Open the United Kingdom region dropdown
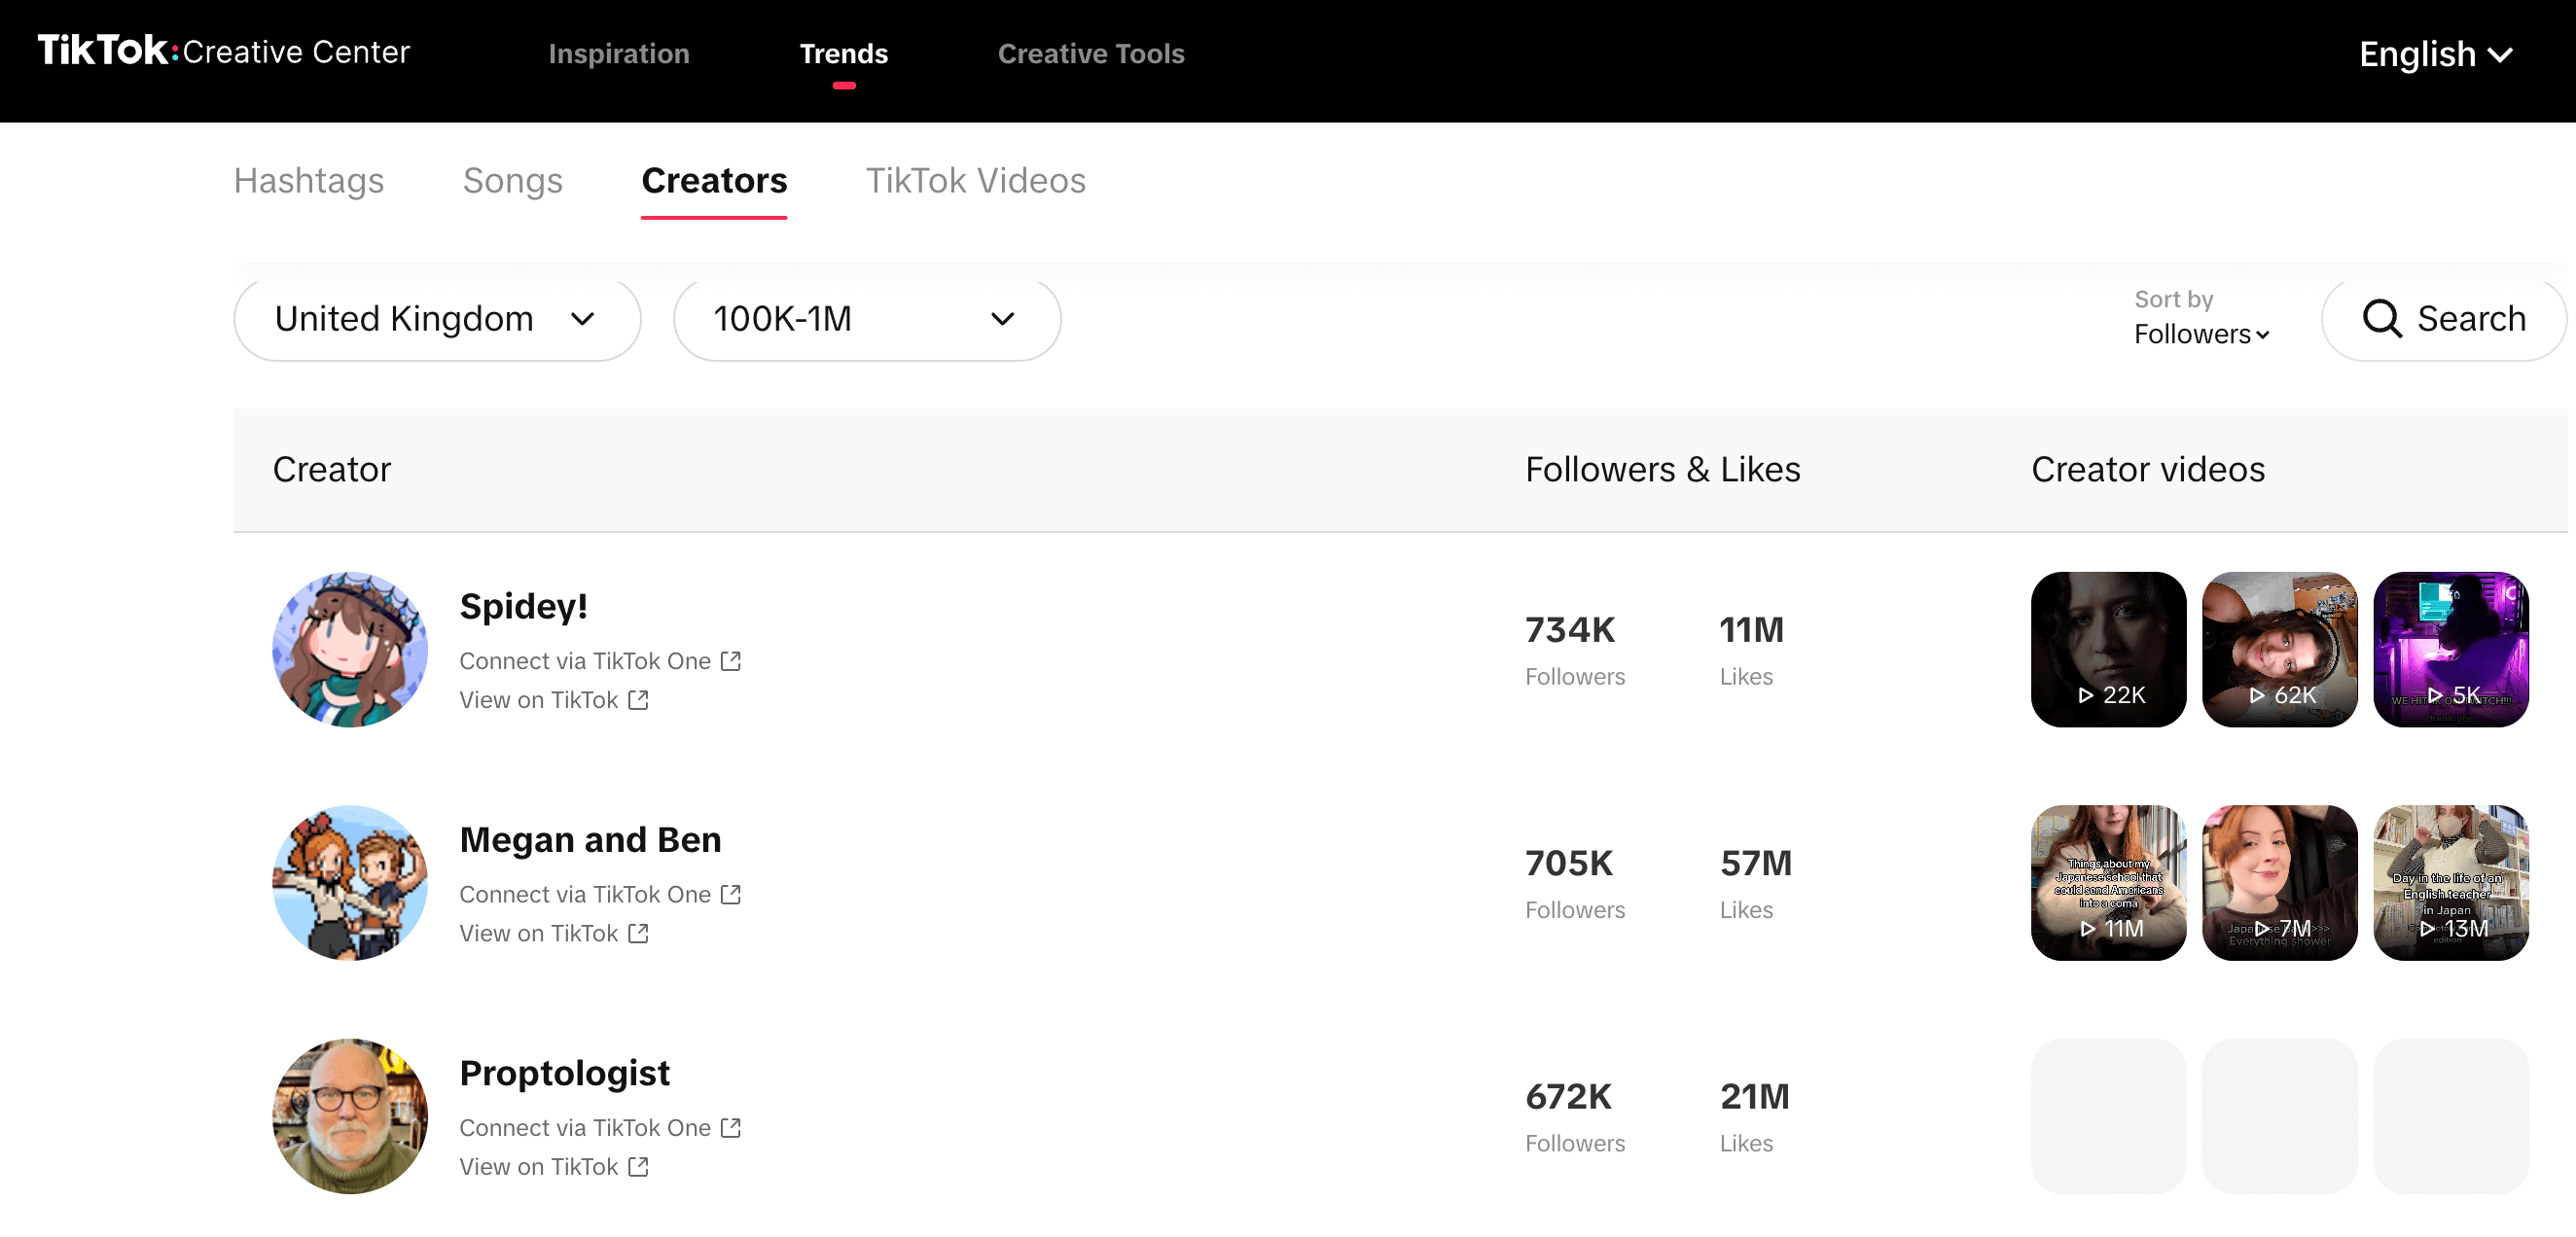This screenshot has height=1237, width=2576. tap(437, 318)
